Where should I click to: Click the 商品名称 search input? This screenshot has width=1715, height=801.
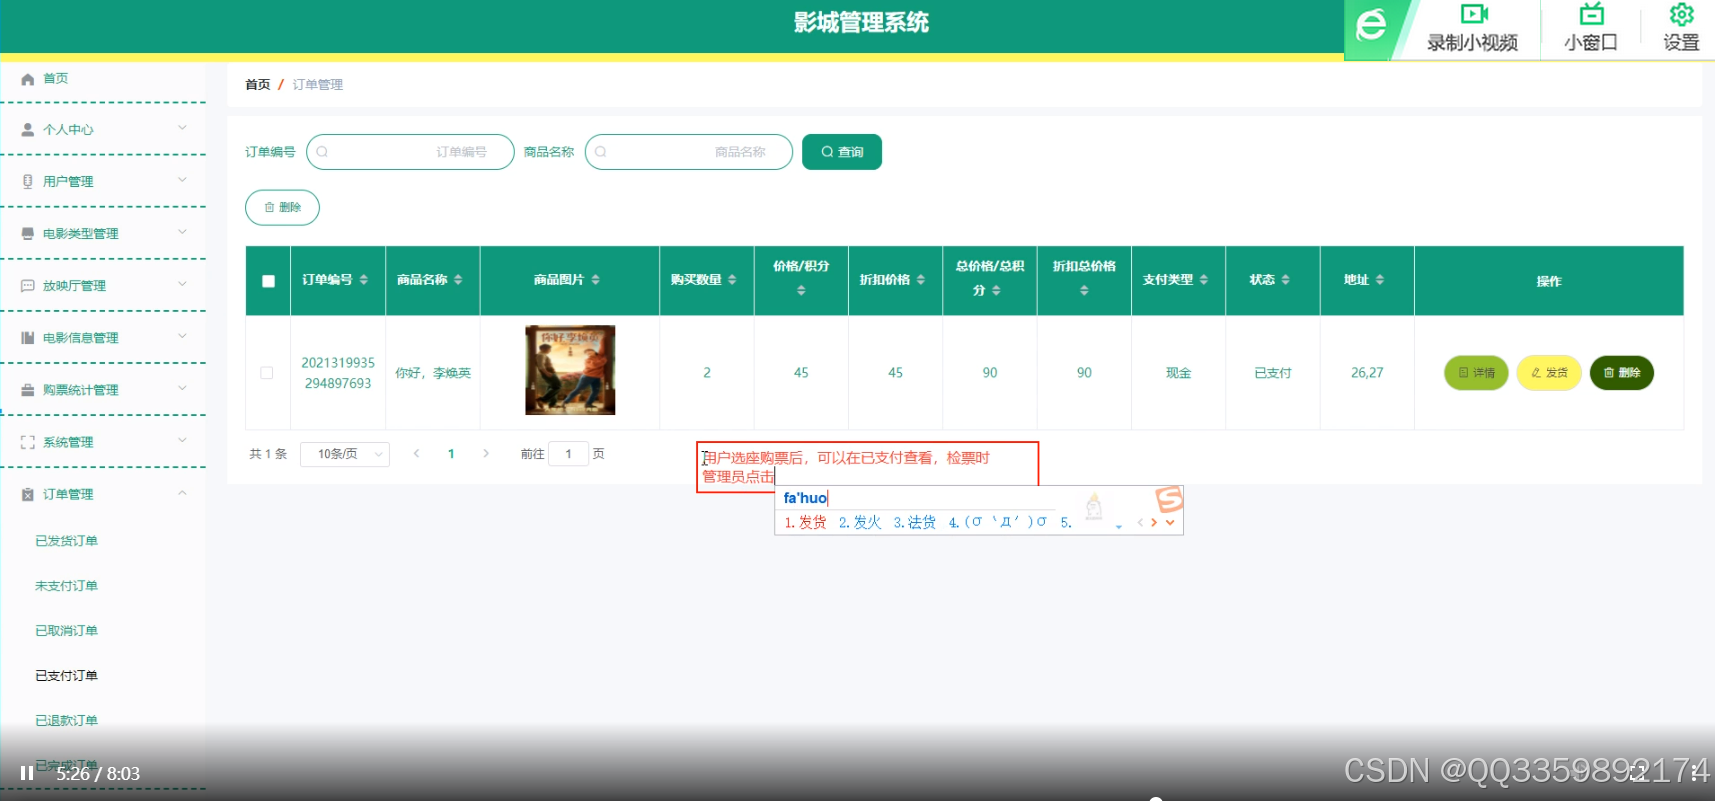point(689,152)
